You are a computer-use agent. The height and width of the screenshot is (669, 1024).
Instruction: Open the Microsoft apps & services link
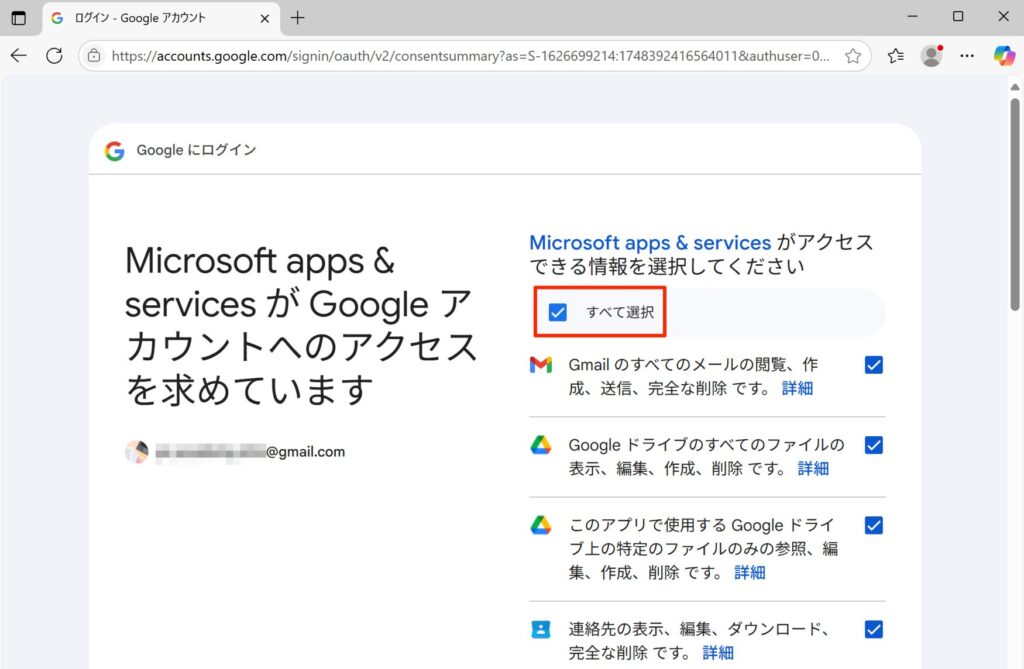(650, 242)
